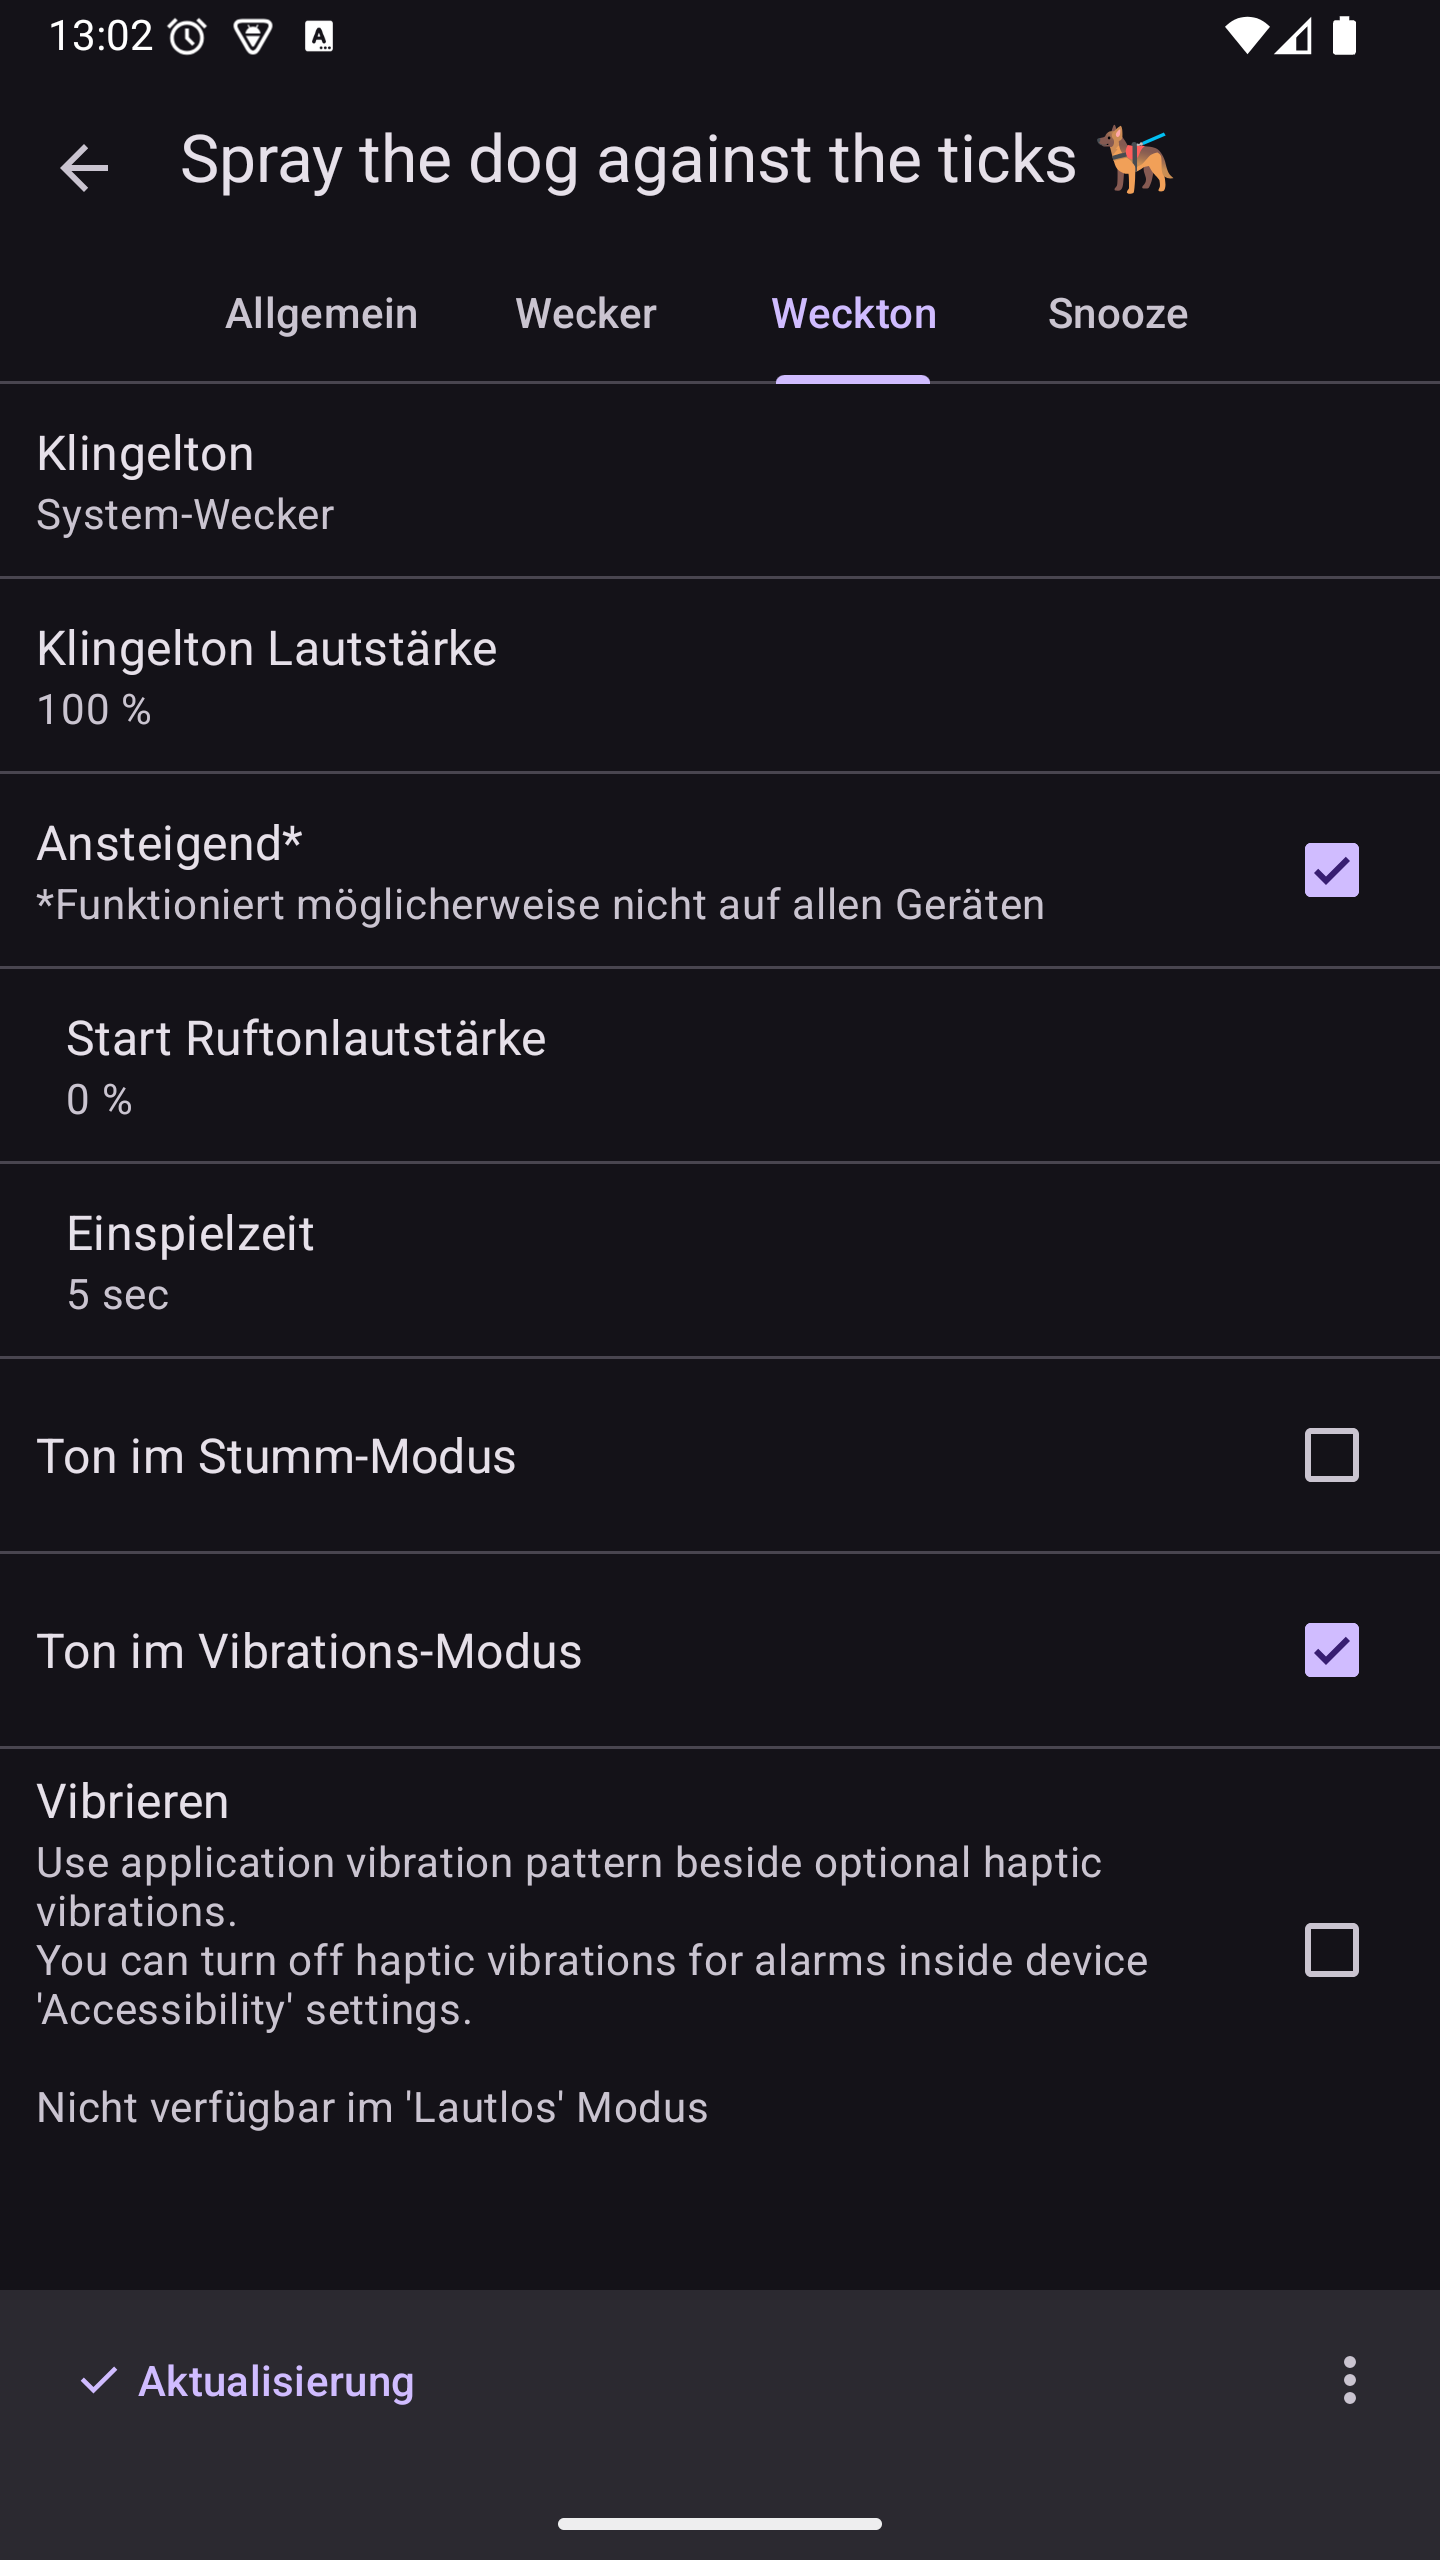Tap the dog emoji in the title
The width and height of the screenshot is (1440, 2560).
point(1134,160)
